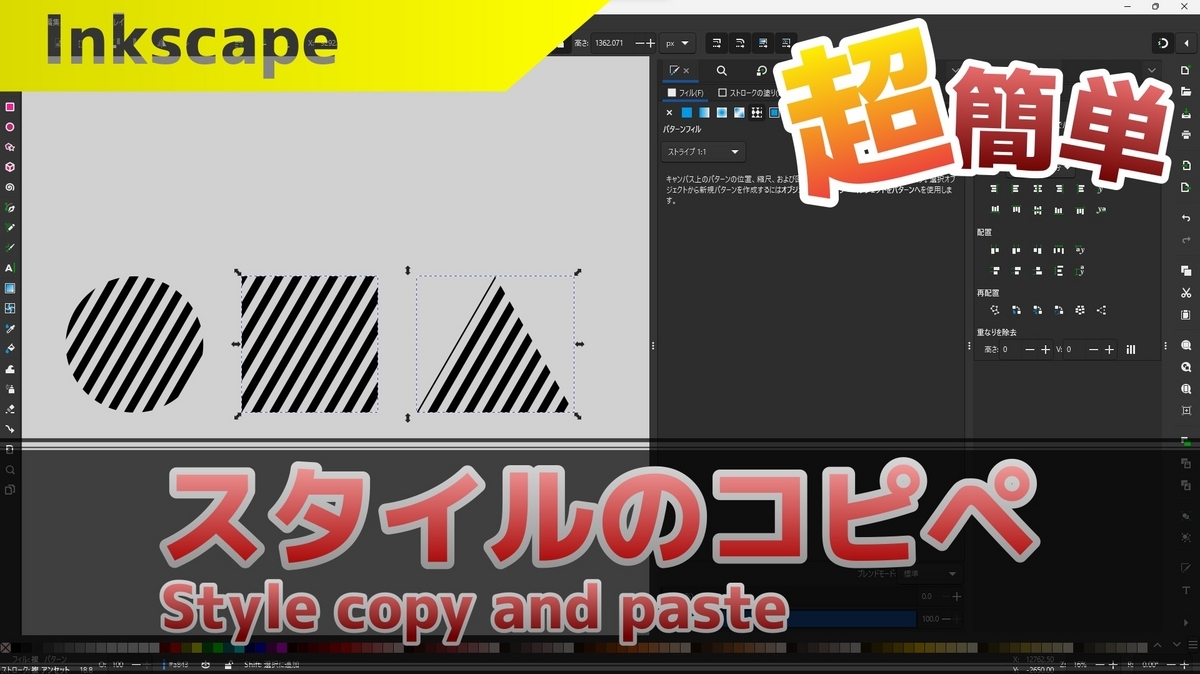
Task: Select the Spray tool
Action: point(10,388)
